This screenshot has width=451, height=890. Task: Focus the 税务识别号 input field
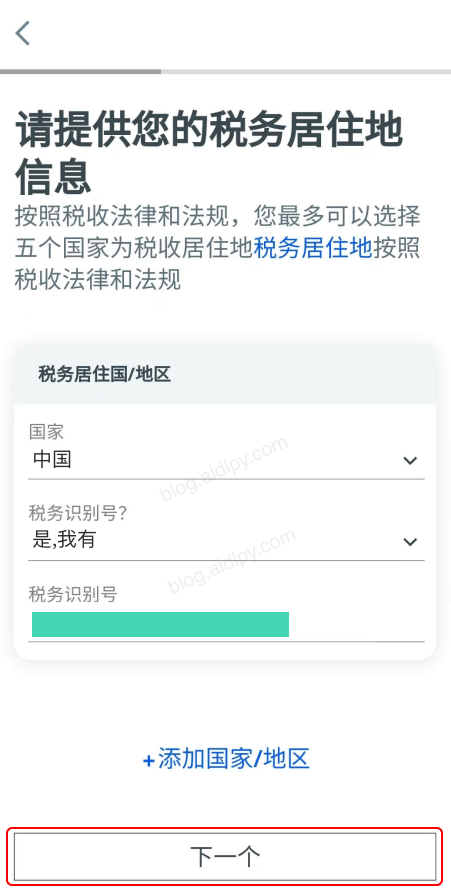[x=226, y=624]
